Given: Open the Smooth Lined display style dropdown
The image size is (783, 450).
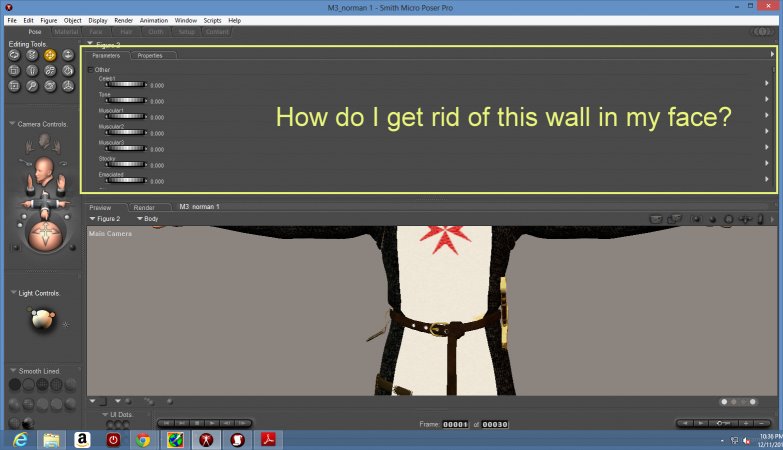Looking at the screenshot, I should 13,371.
